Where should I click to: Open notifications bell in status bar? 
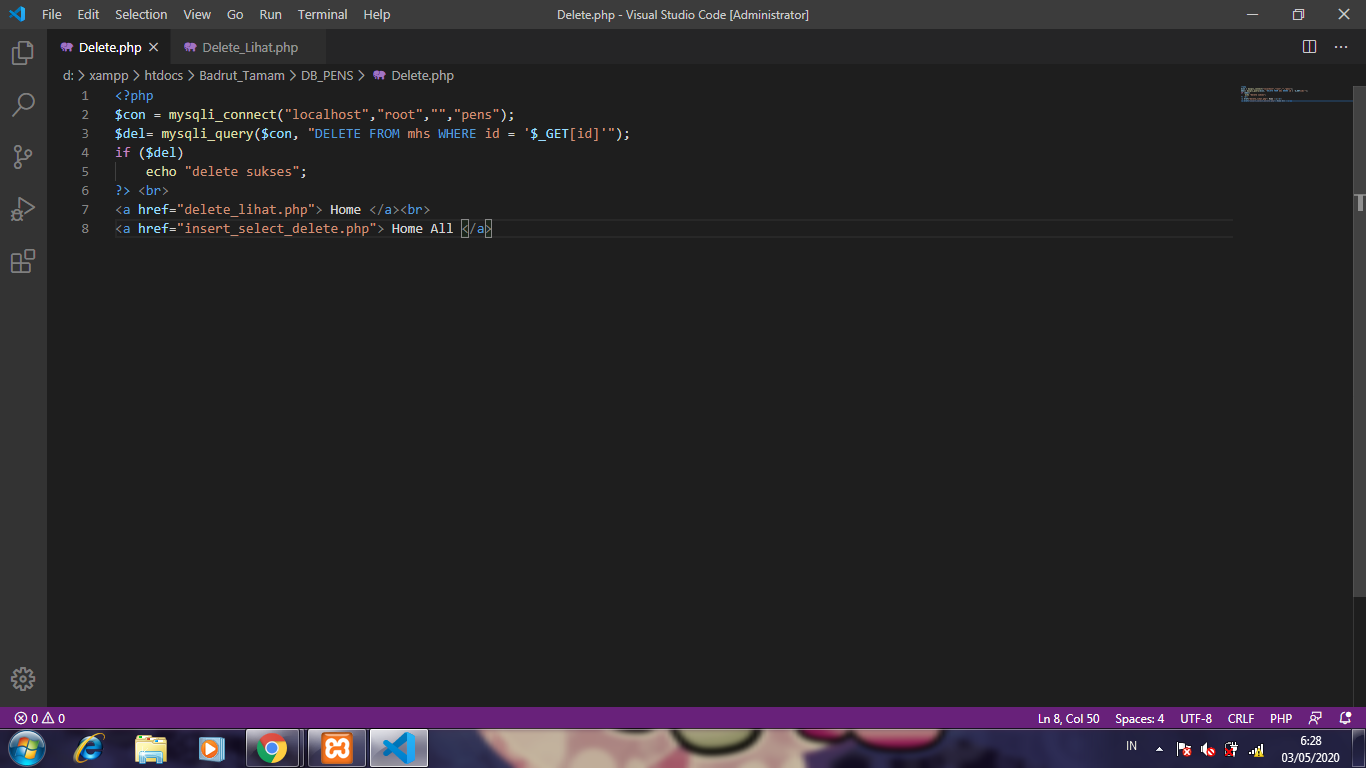[x=1345, y=718]
